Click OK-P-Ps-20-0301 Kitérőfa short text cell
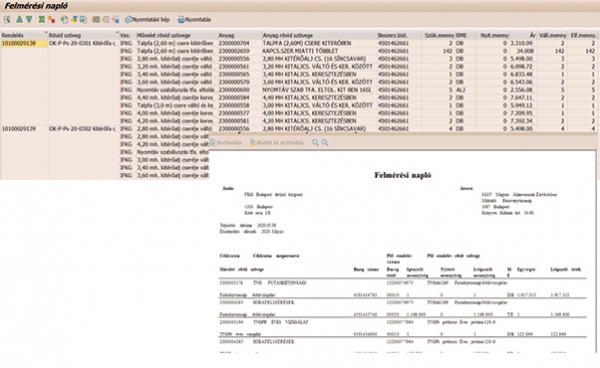Screen dimensions: 600x368 click(83, 43)
